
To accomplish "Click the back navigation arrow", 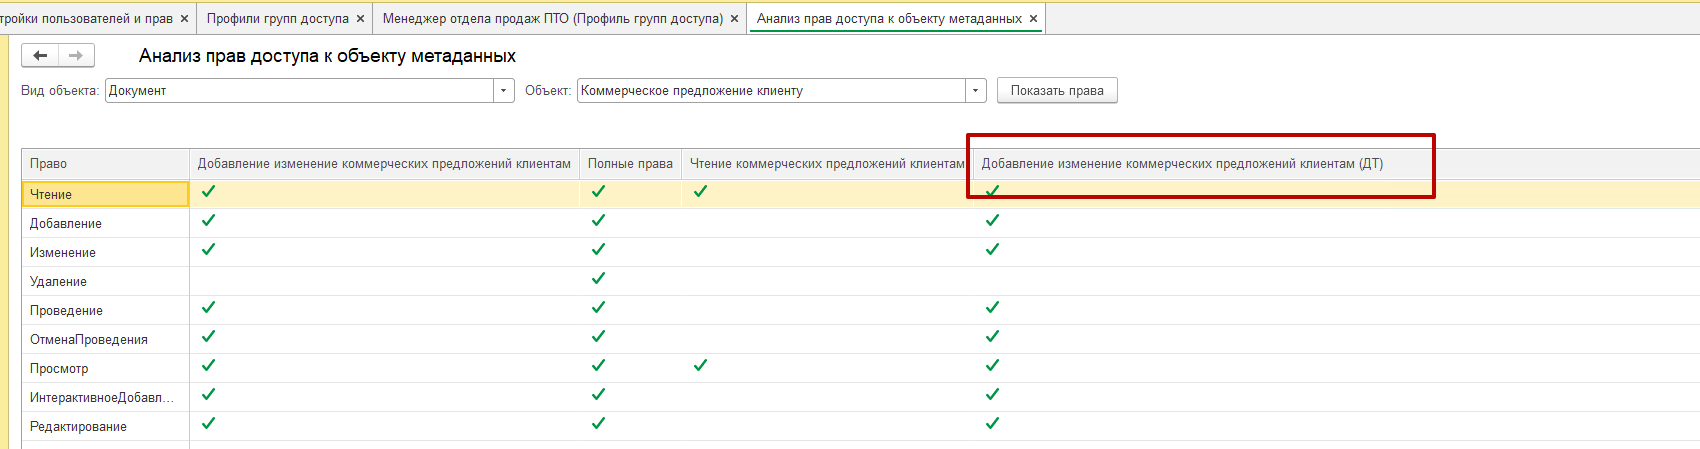I will point(40,56).
